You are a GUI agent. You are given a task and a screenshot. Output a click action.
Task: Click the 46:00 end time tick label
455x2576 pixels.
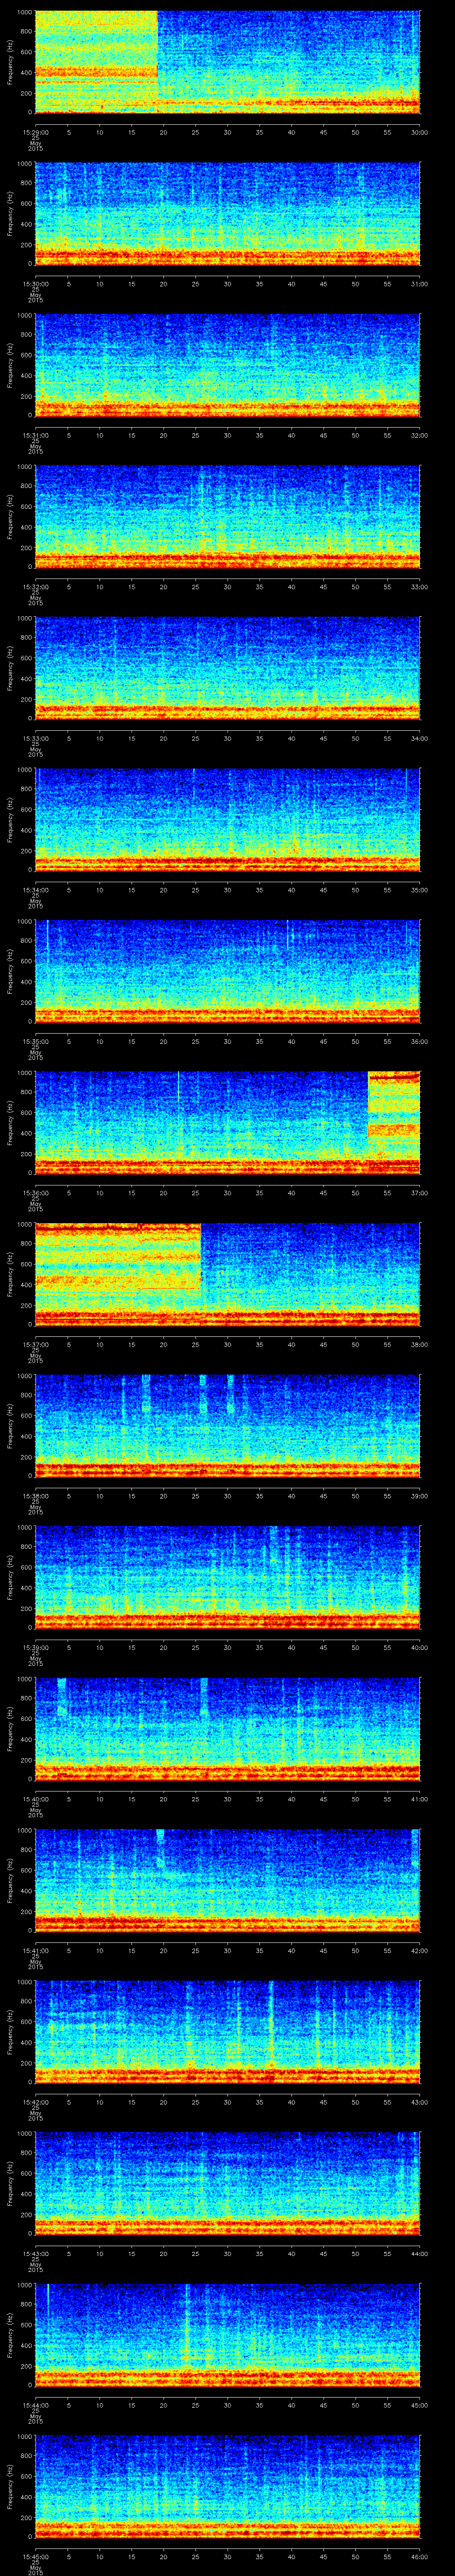coord(420,2556)
